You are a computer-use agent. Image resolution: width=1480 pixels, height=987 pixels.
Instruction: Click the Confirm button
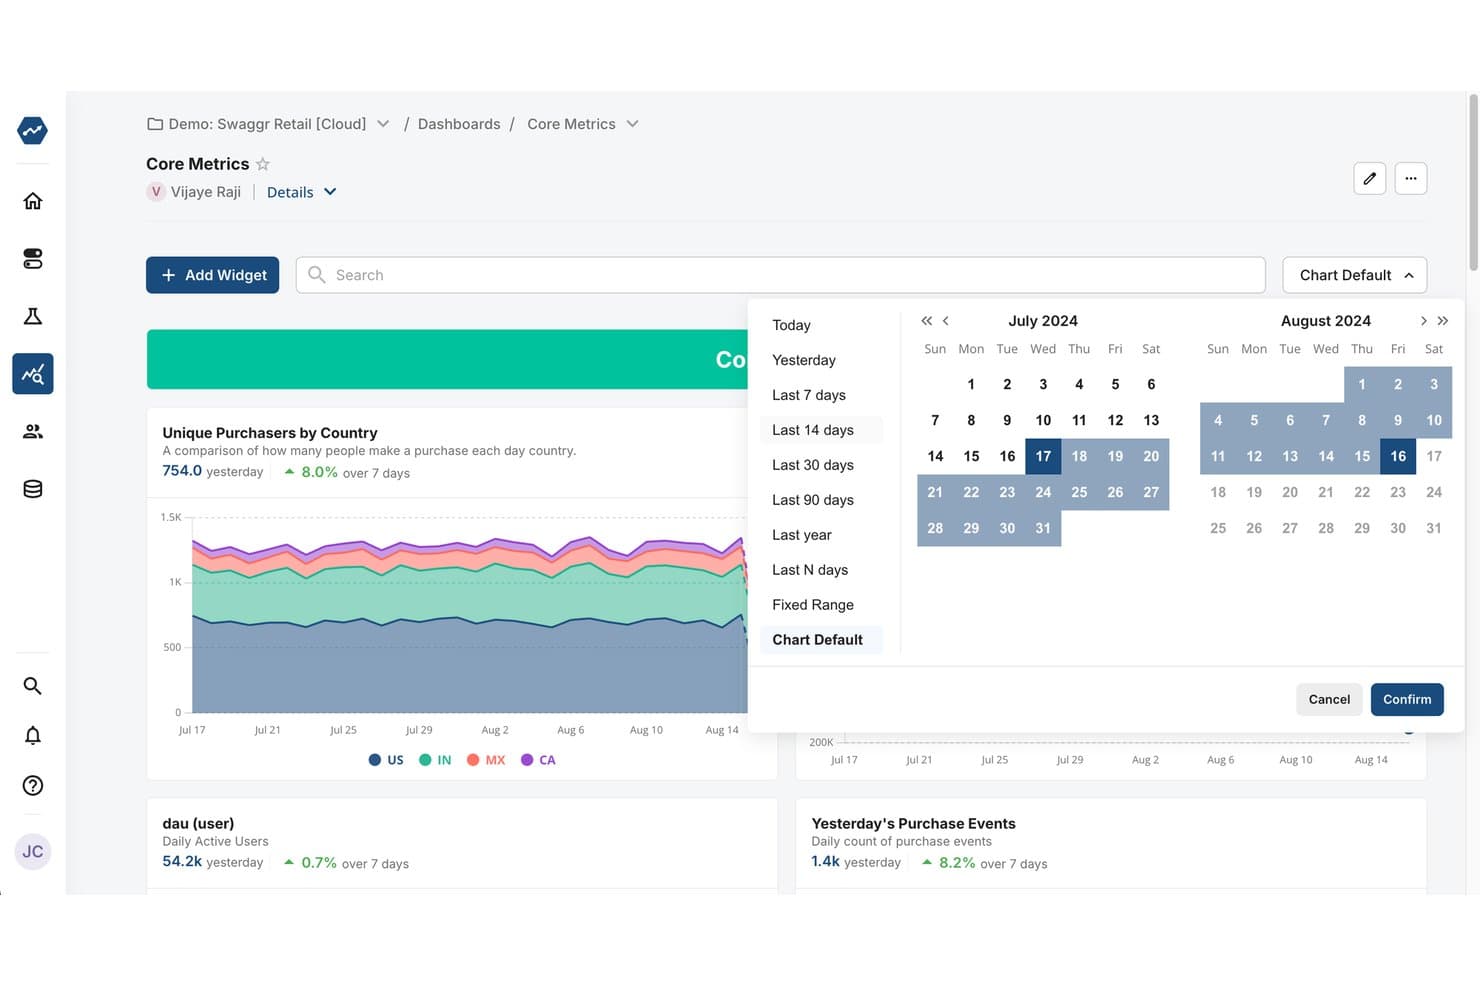click(1407, 699)
